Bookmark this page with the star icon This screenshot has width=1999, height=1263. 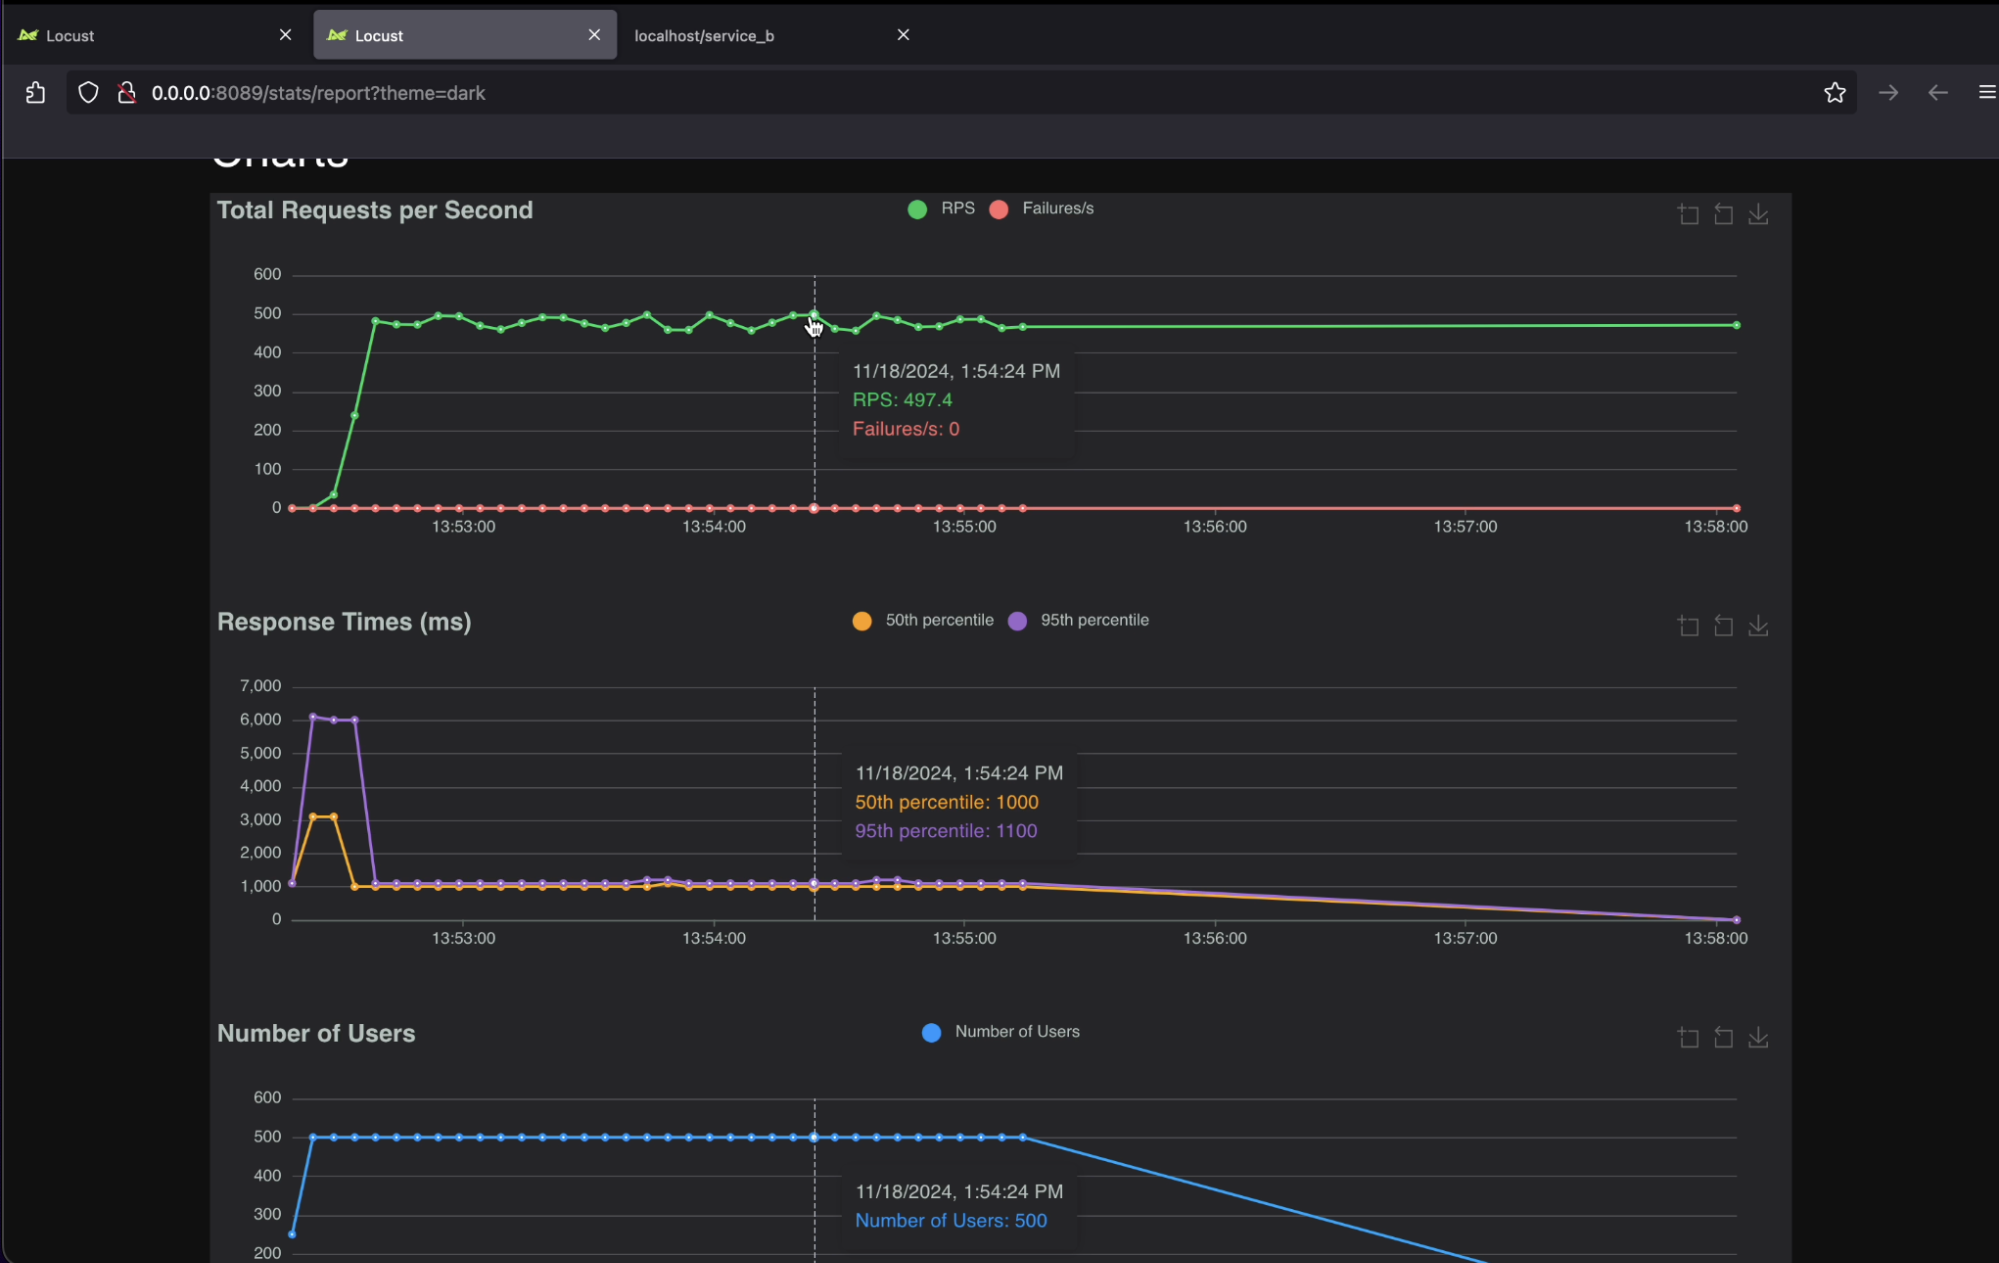1834,93
